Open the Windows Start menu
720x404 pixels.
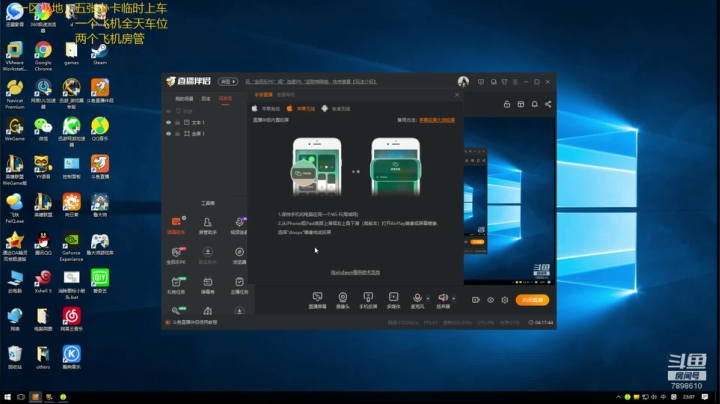click(x=7, y=397)
